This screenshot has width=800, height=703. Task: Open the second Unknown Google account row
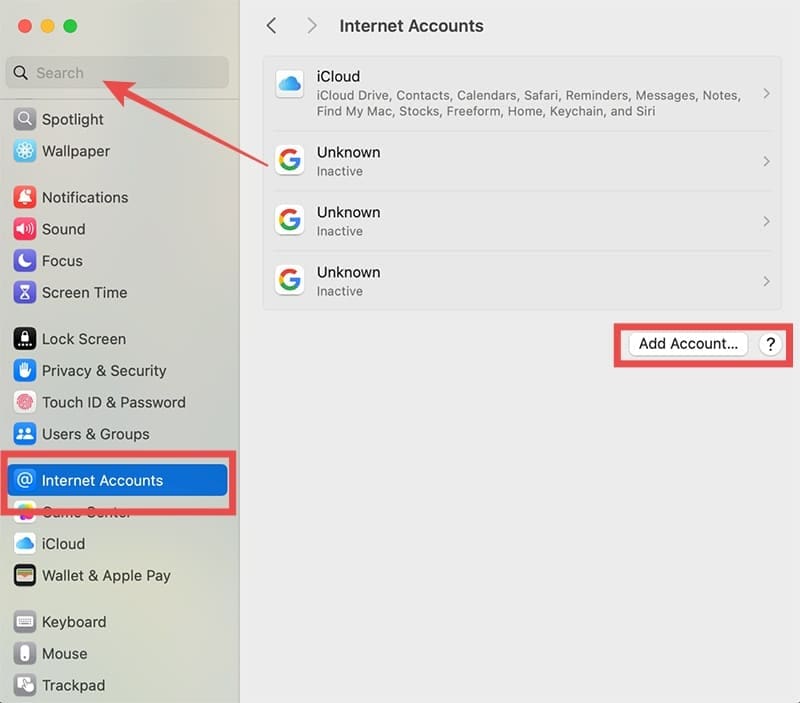point(520,221)
